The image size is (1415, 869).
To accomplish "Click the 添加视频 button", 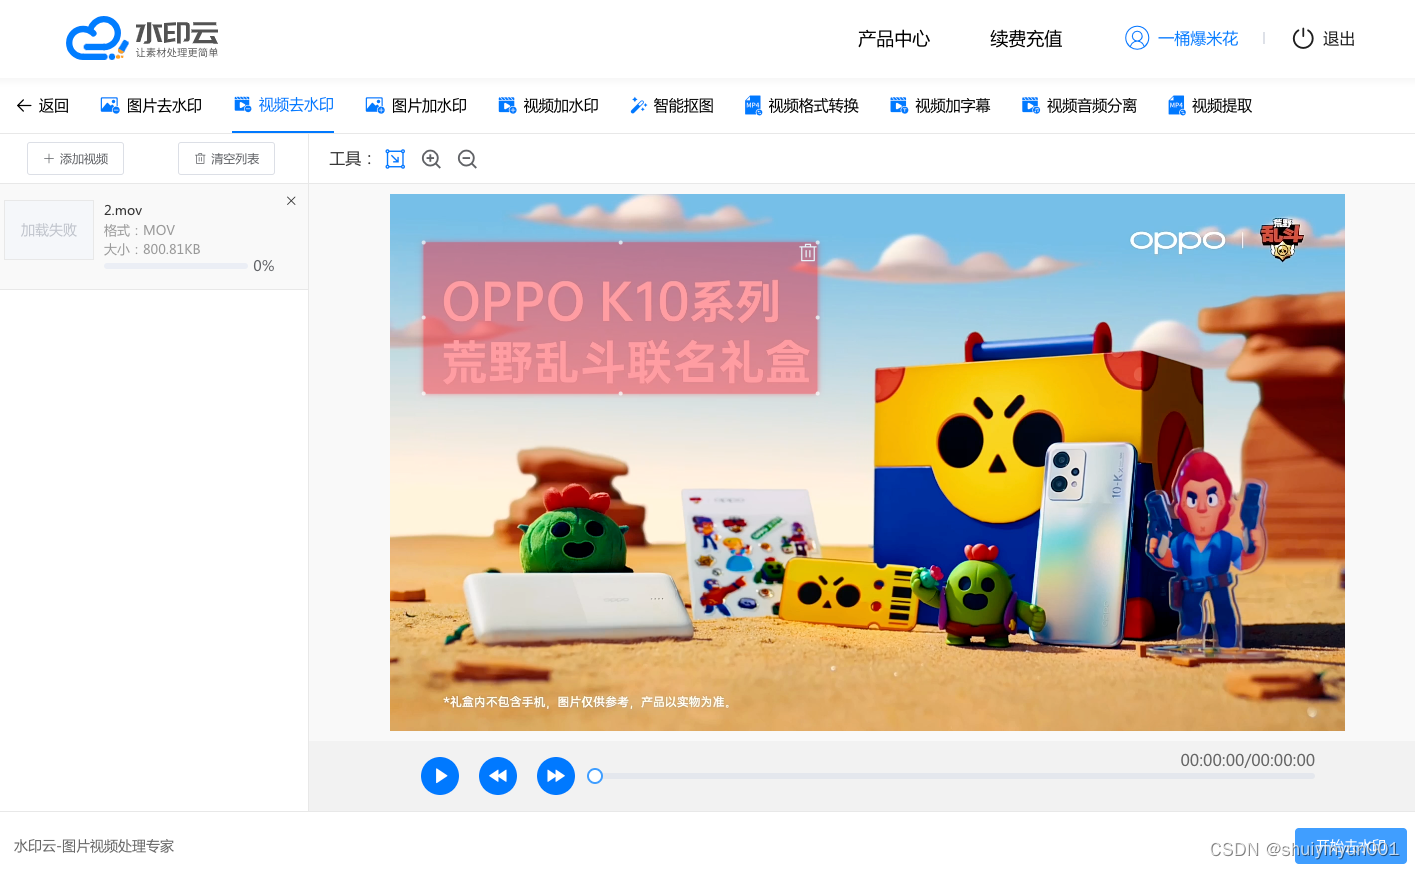I will pyautogui.click(x=75, y=159).
